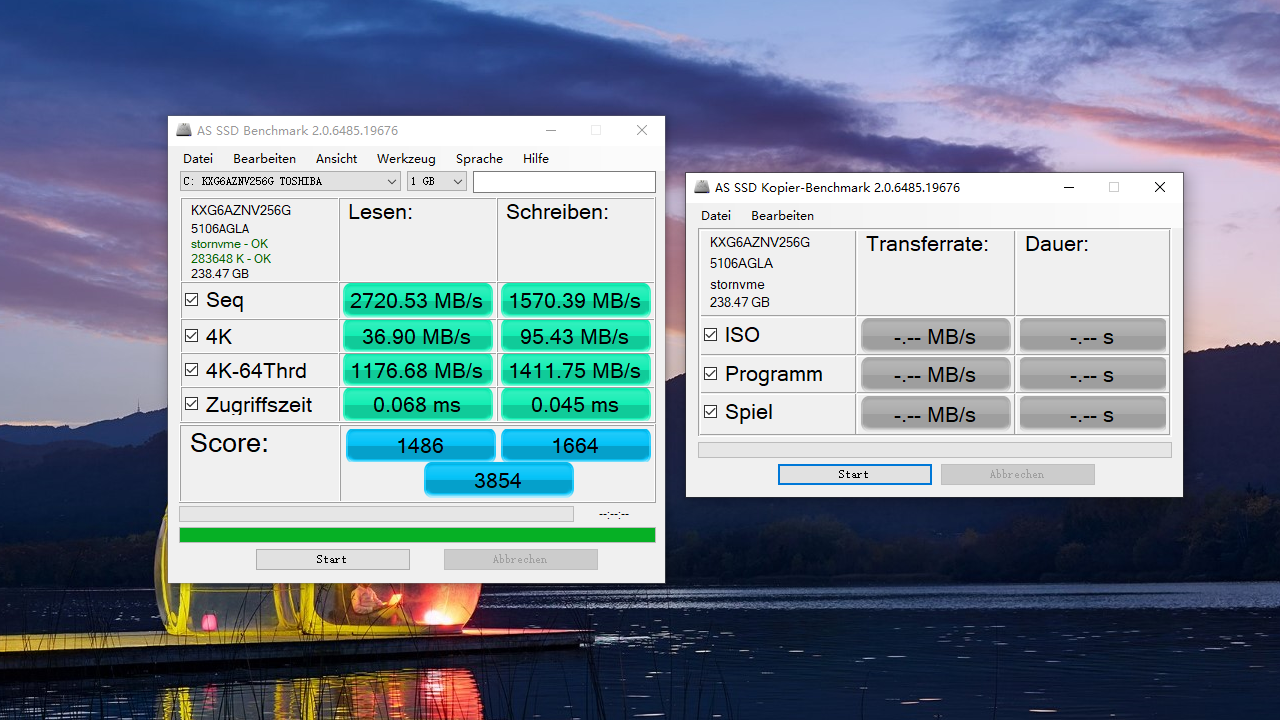Disable the Programm copy test checkbox
Screen dimensions: 1280x720
[710, 373]
